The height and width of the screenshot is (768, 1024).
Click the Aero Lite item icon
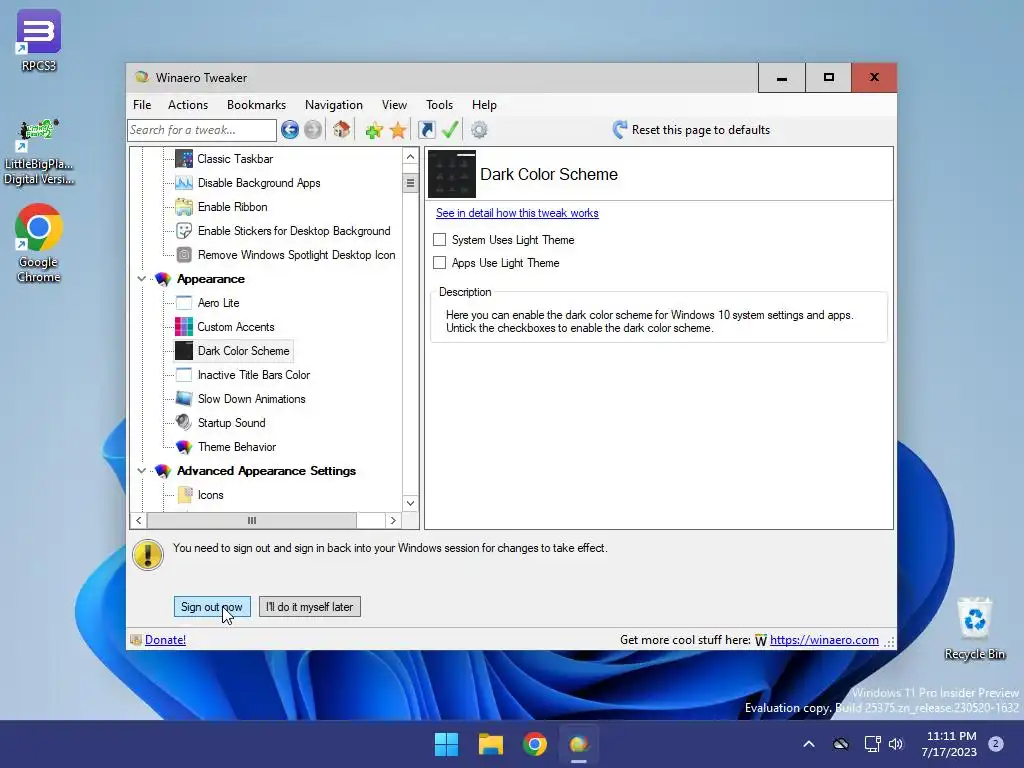click(184, 302)
